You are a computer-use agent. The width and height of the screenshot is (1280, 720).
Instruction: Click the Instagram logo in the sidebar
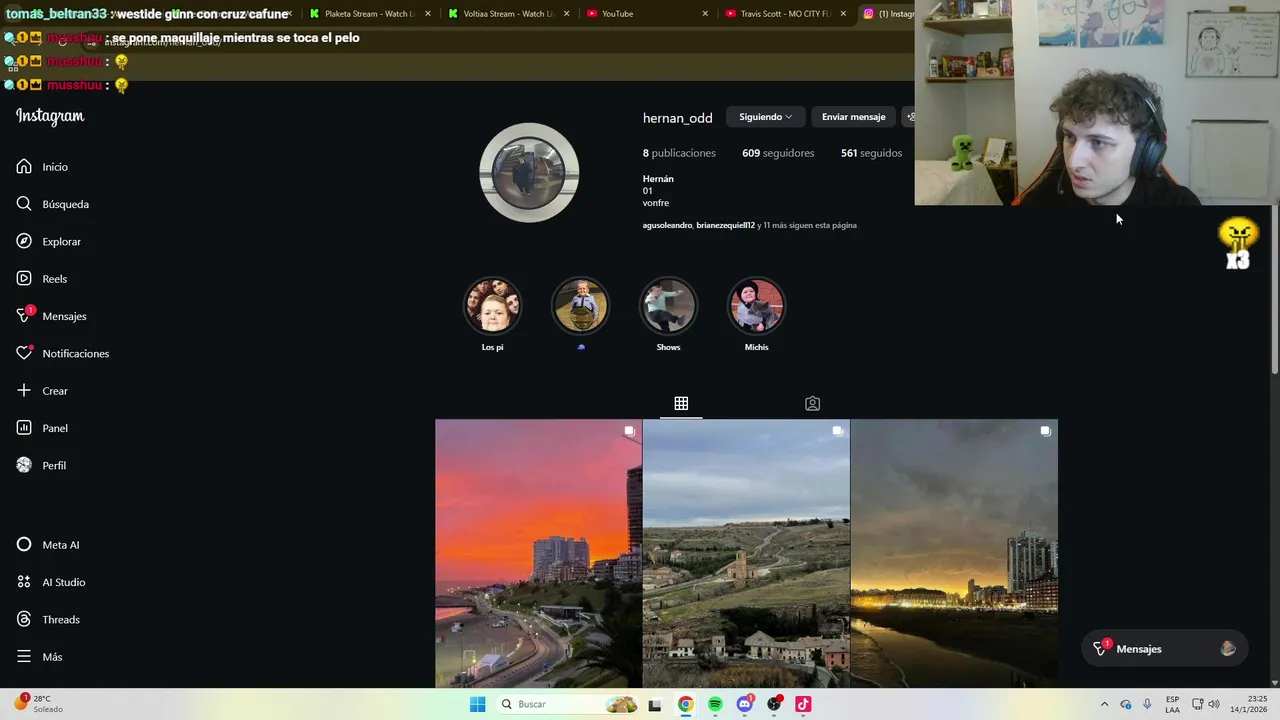click(x=50, y=116)
